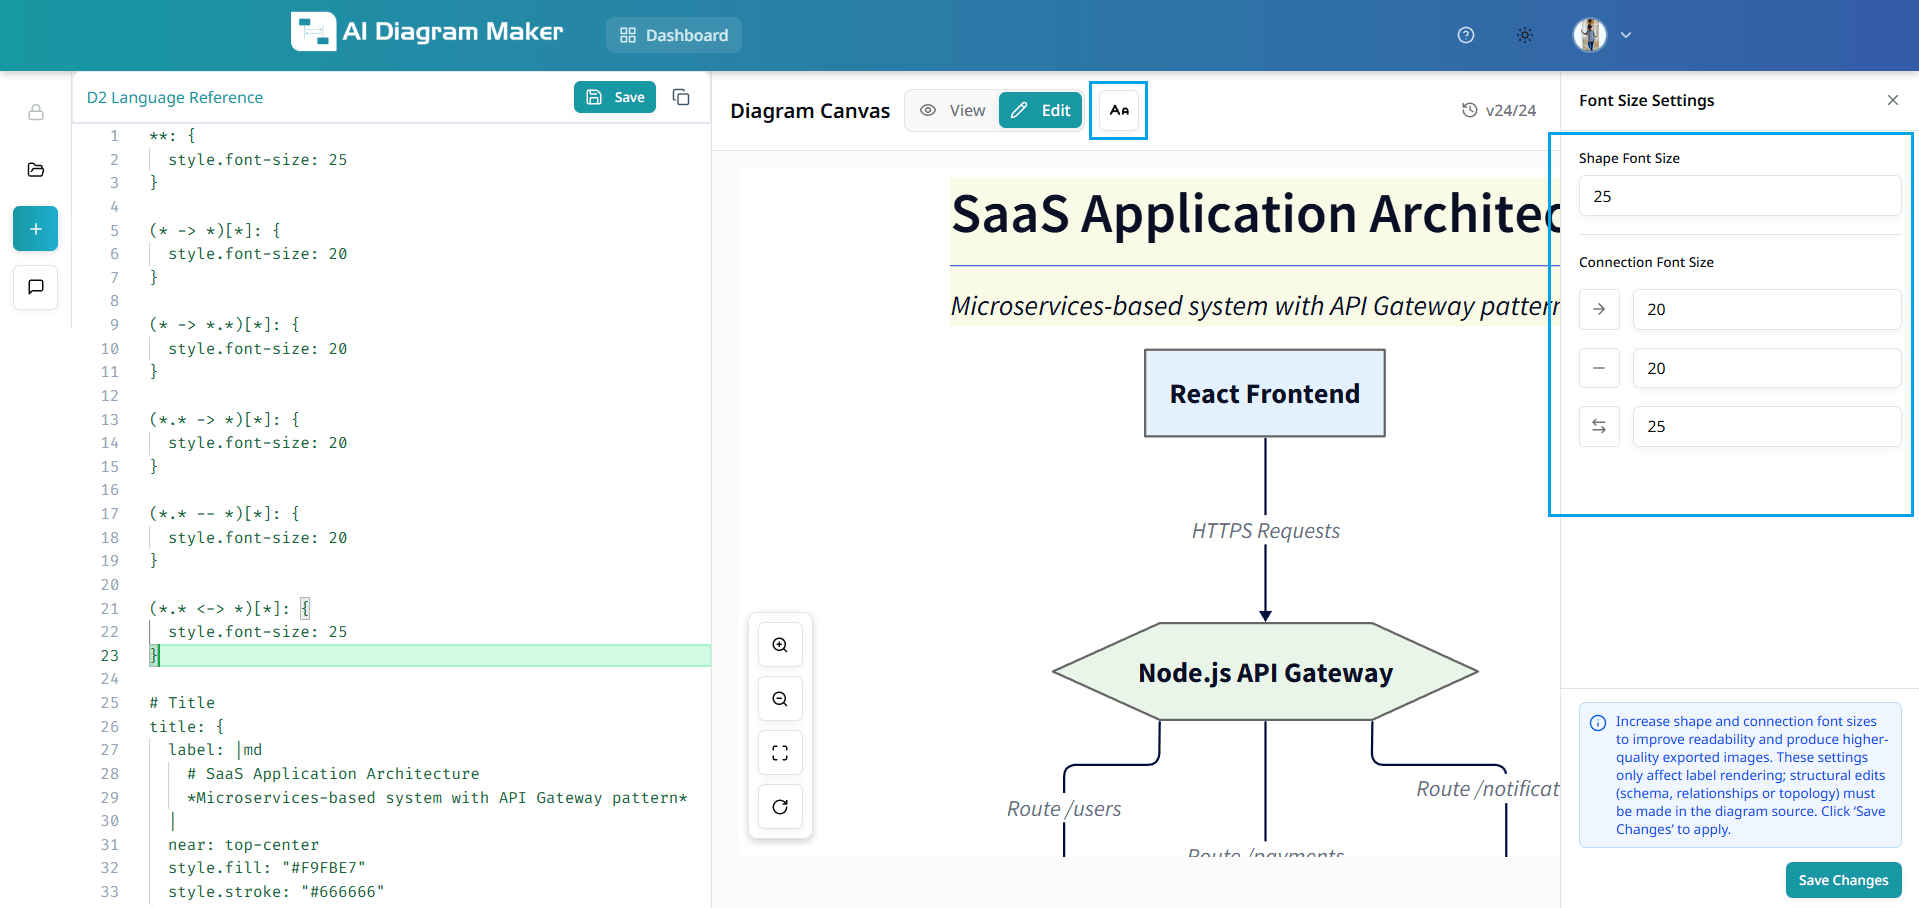Open the chat icon in left sidebar
Image resolution: width=1919 pixels, height=908 pixels.
tap(36, 287)
